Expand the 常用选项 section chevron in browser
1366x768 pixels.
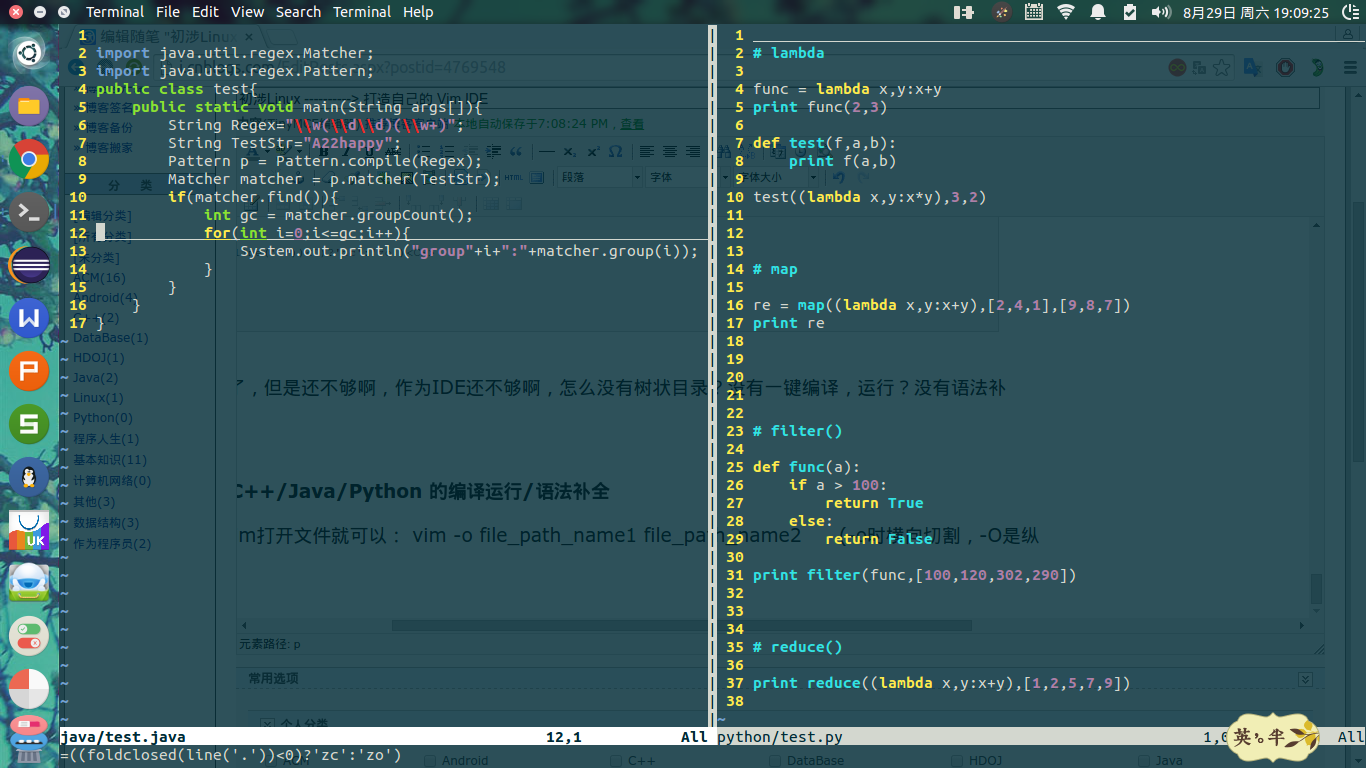point(1305,679)
